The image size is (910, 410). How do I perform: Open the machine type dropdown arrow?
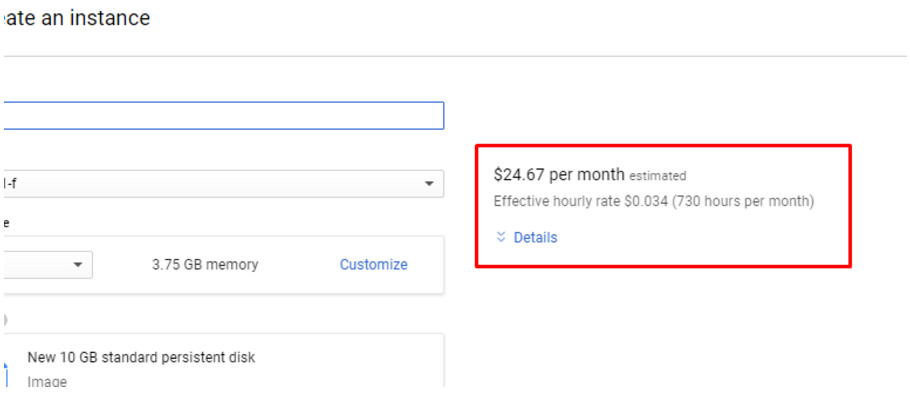click(x=78, y=265)
